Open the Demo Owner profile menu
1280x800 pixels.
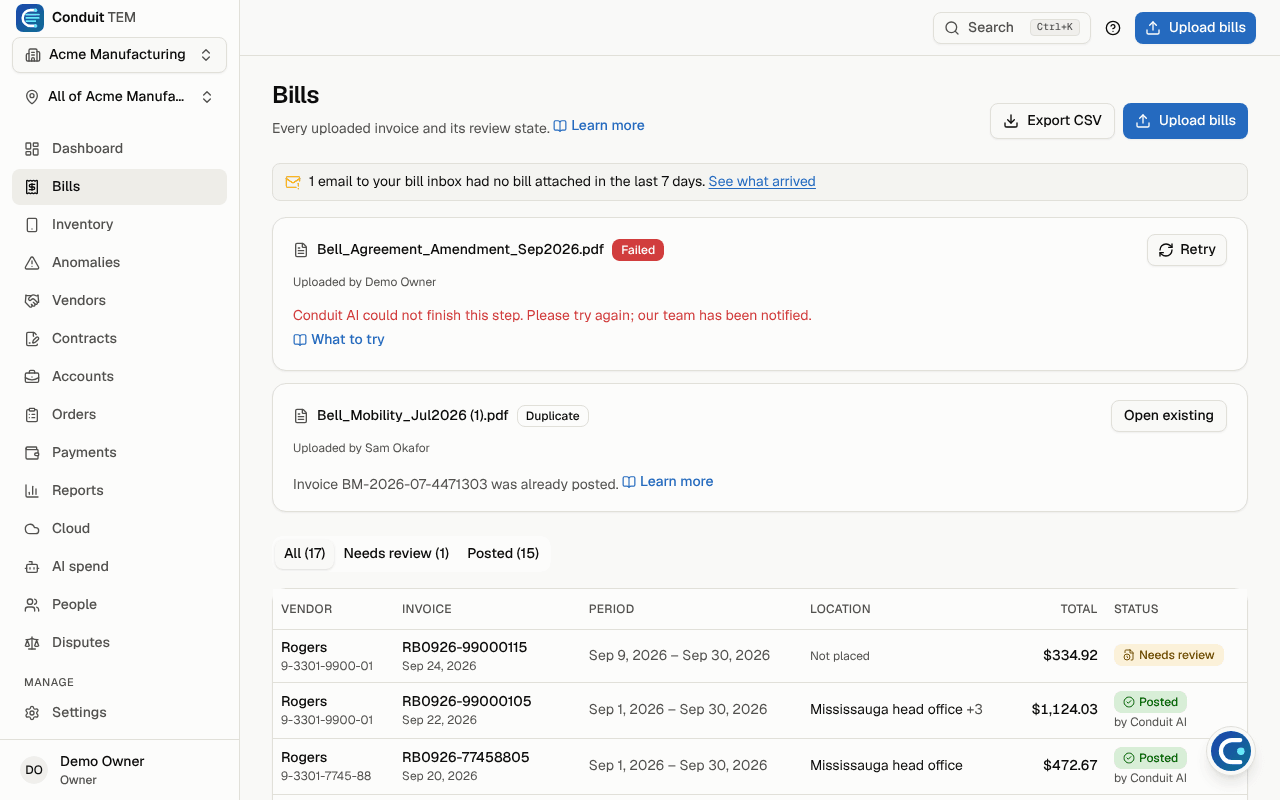coord(119,770)
